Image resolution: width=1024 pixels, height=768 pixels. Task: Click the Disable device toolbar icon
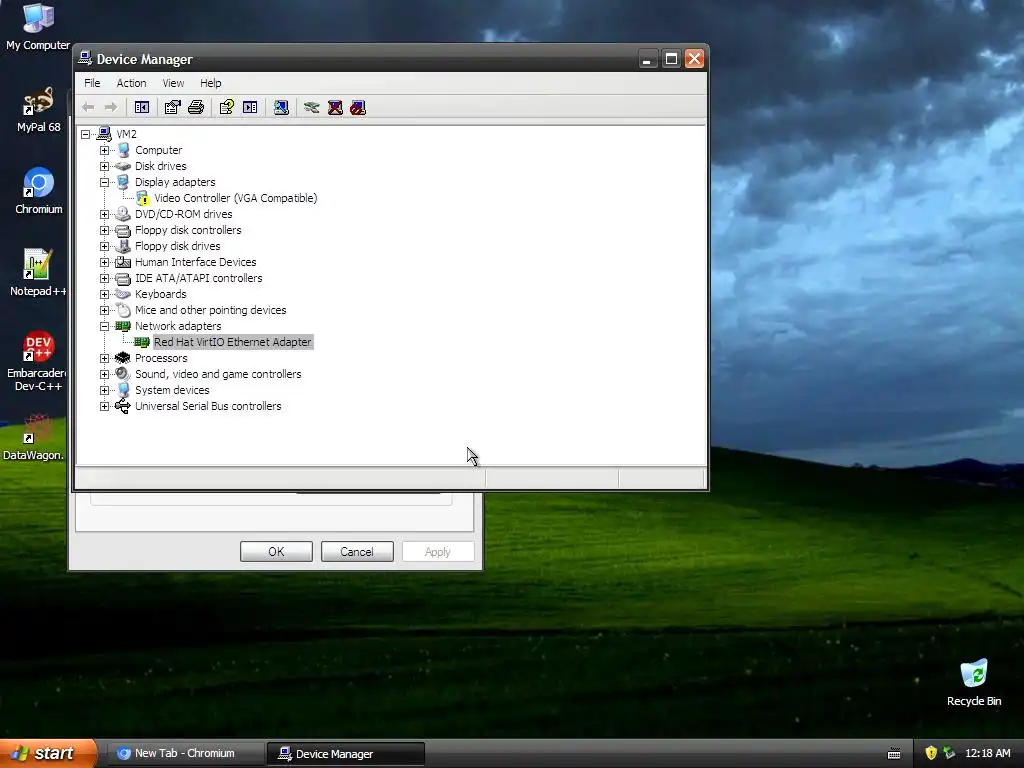358,107
